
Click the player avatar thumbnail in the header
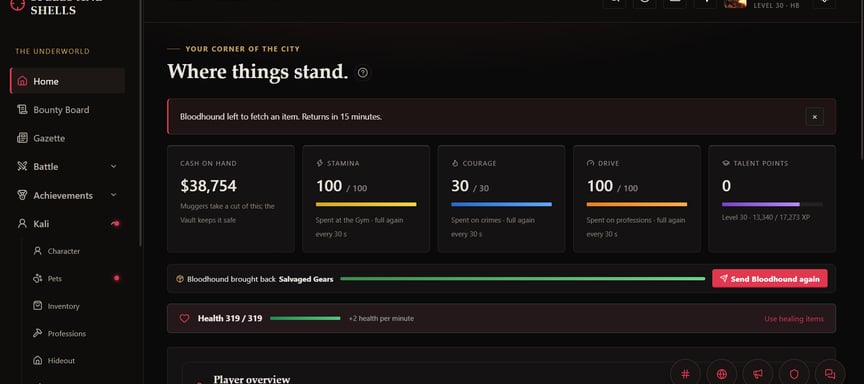(735, 3)
